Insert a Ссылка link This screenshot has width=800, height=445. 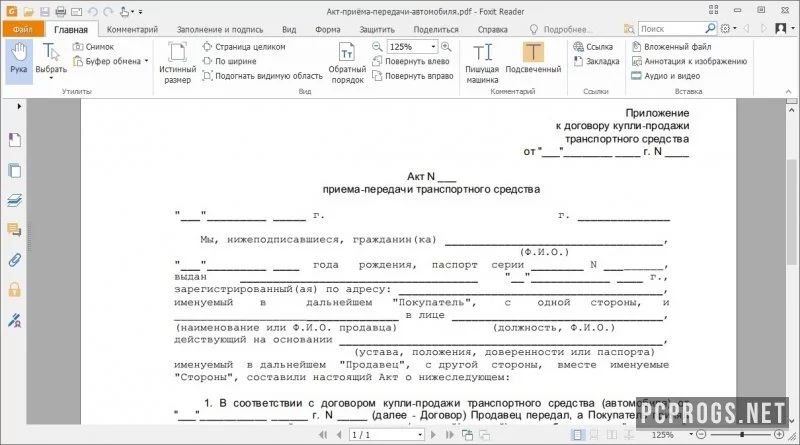coord(593,46)
